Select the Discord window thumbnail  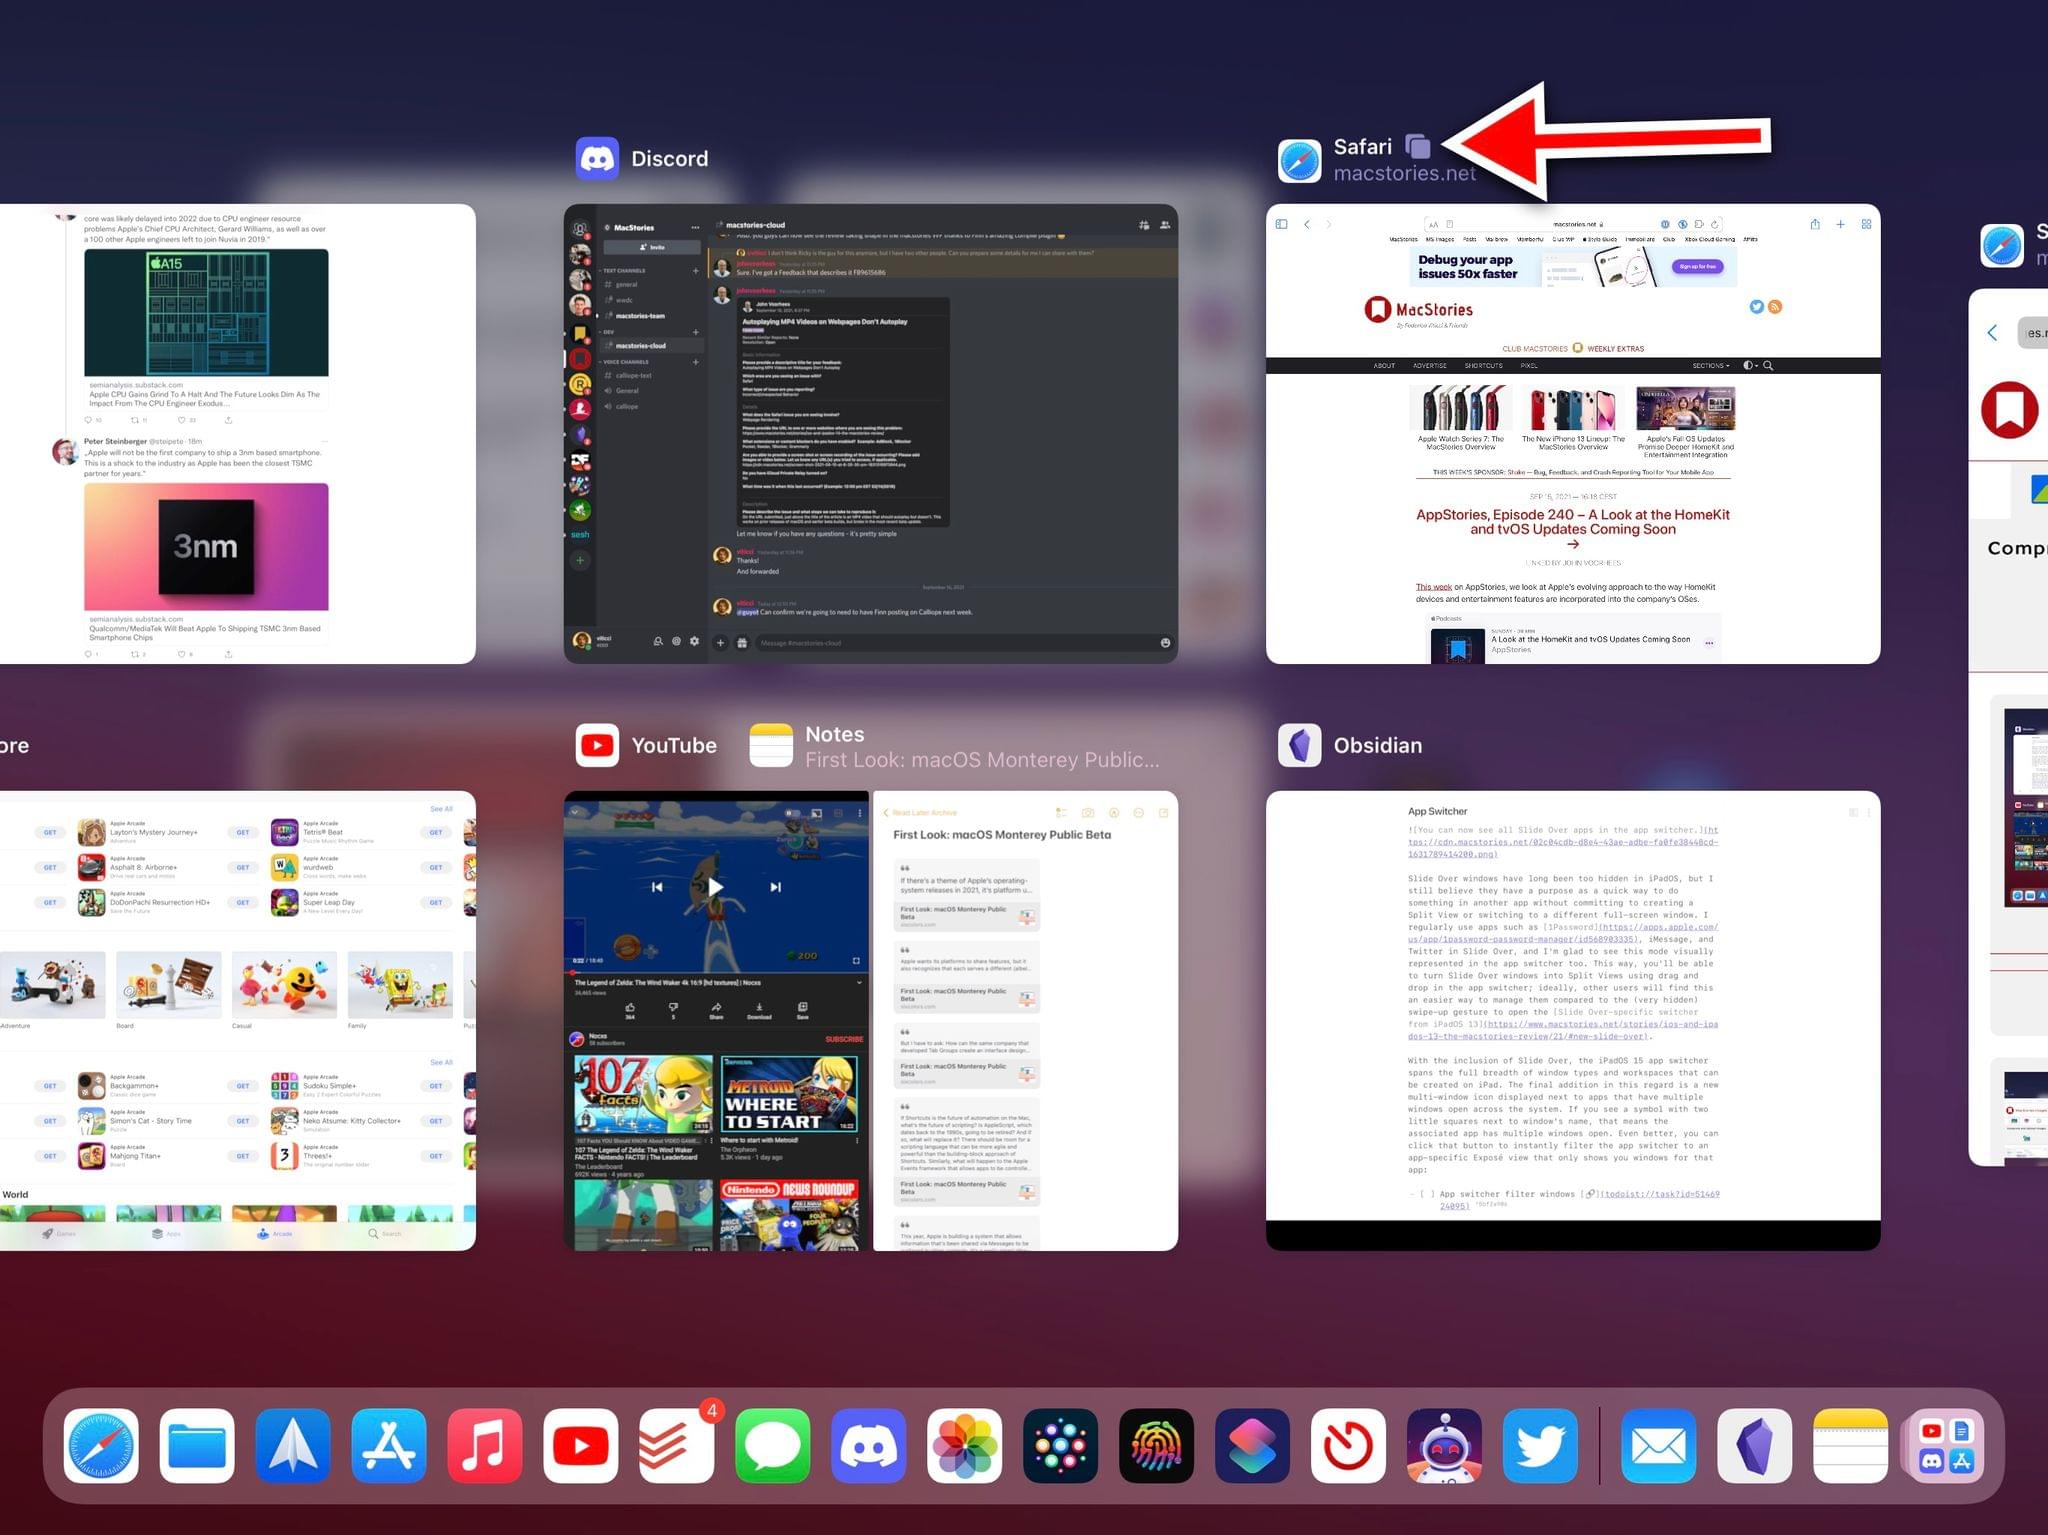click(x=870, y=433)
